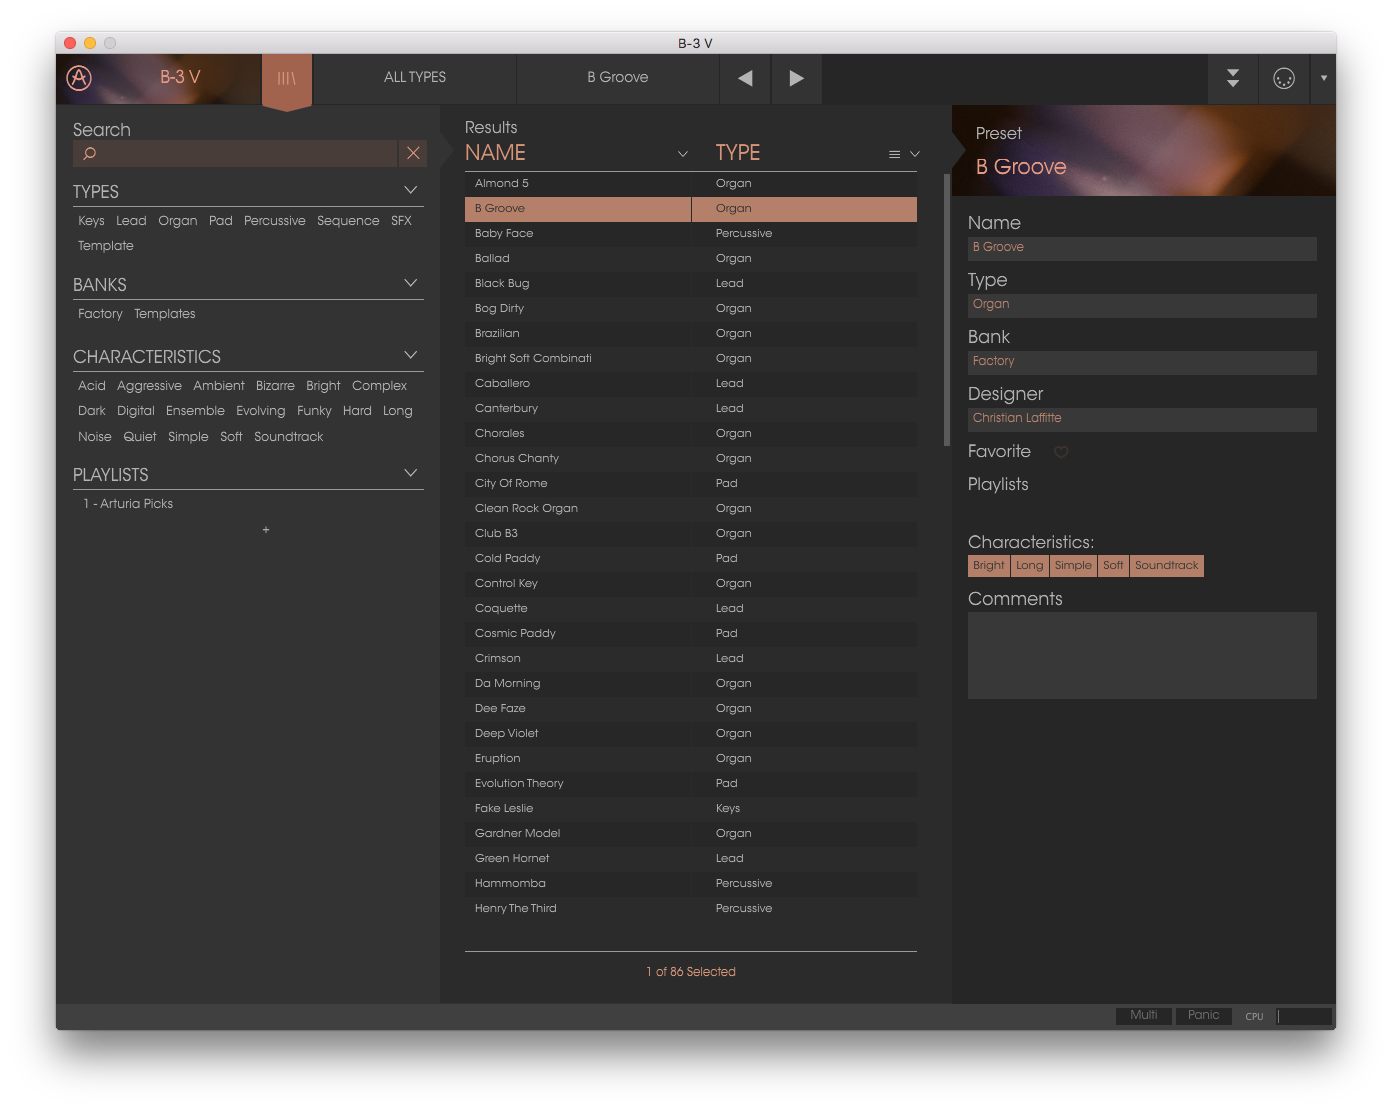Edit Designer field Christian Laffitte

click(x=1142, y=419)
